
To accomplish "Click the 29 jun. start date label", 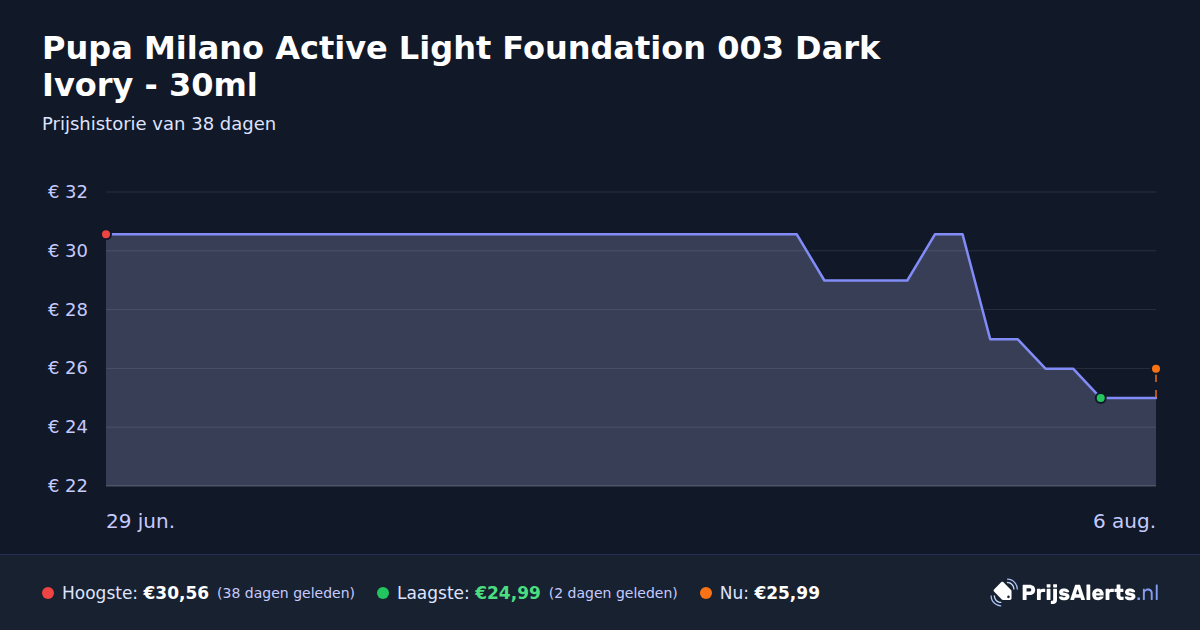I will pyautogui.click(x=140, y=522).
